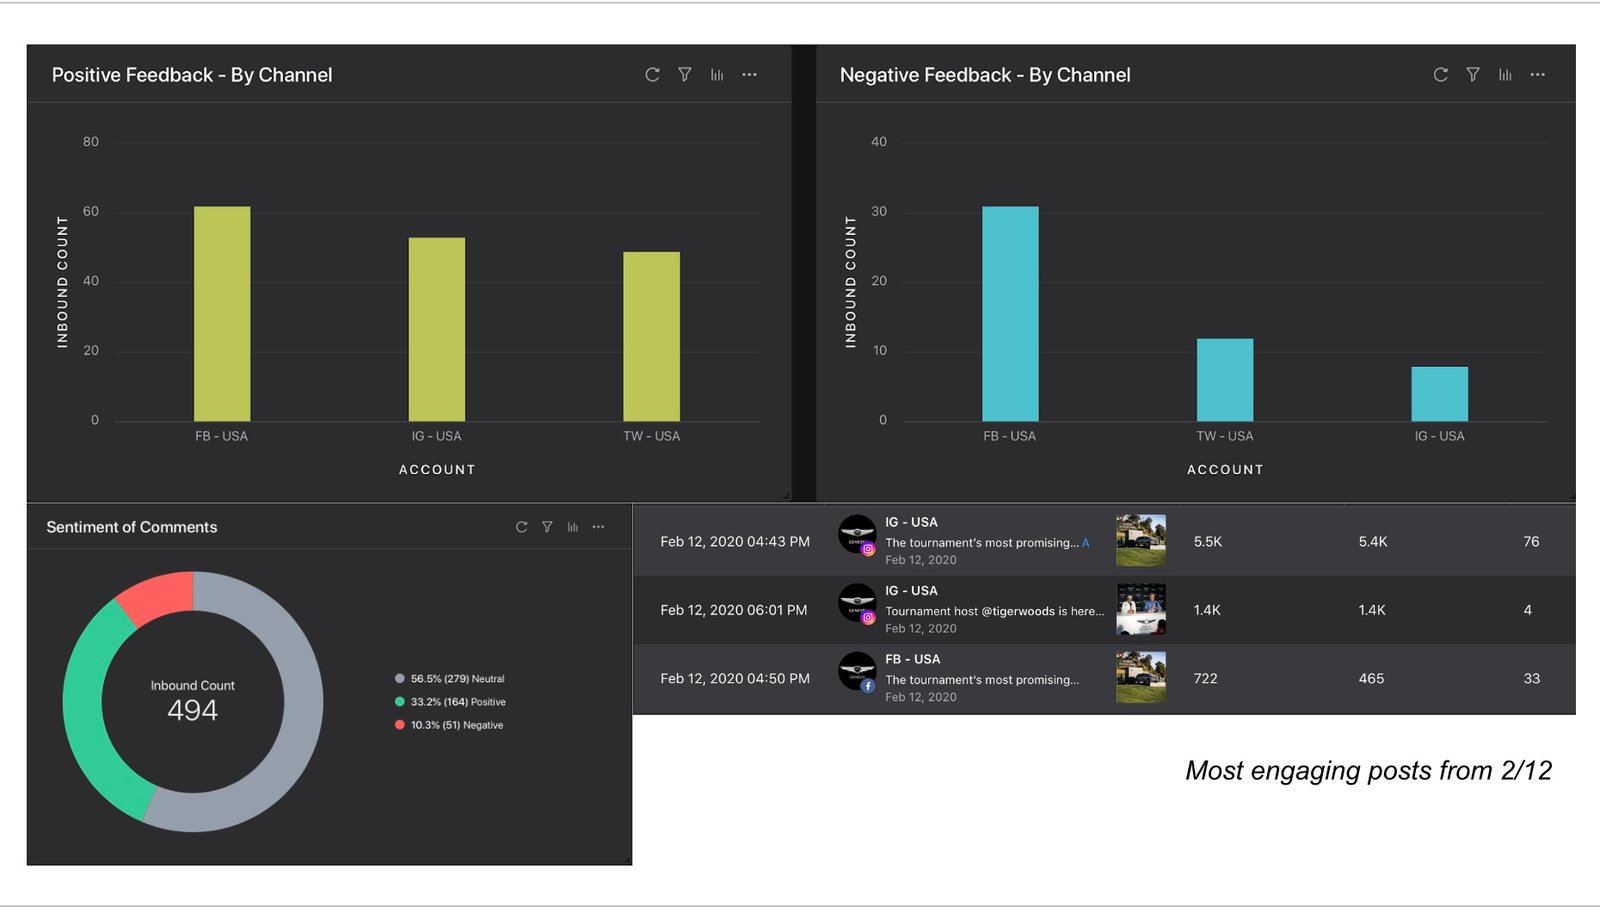Toggle Positive legend entry in sentiment chart
This screenshot has width=1600, height=907.
pyautogui.click(x=450, y=702)
